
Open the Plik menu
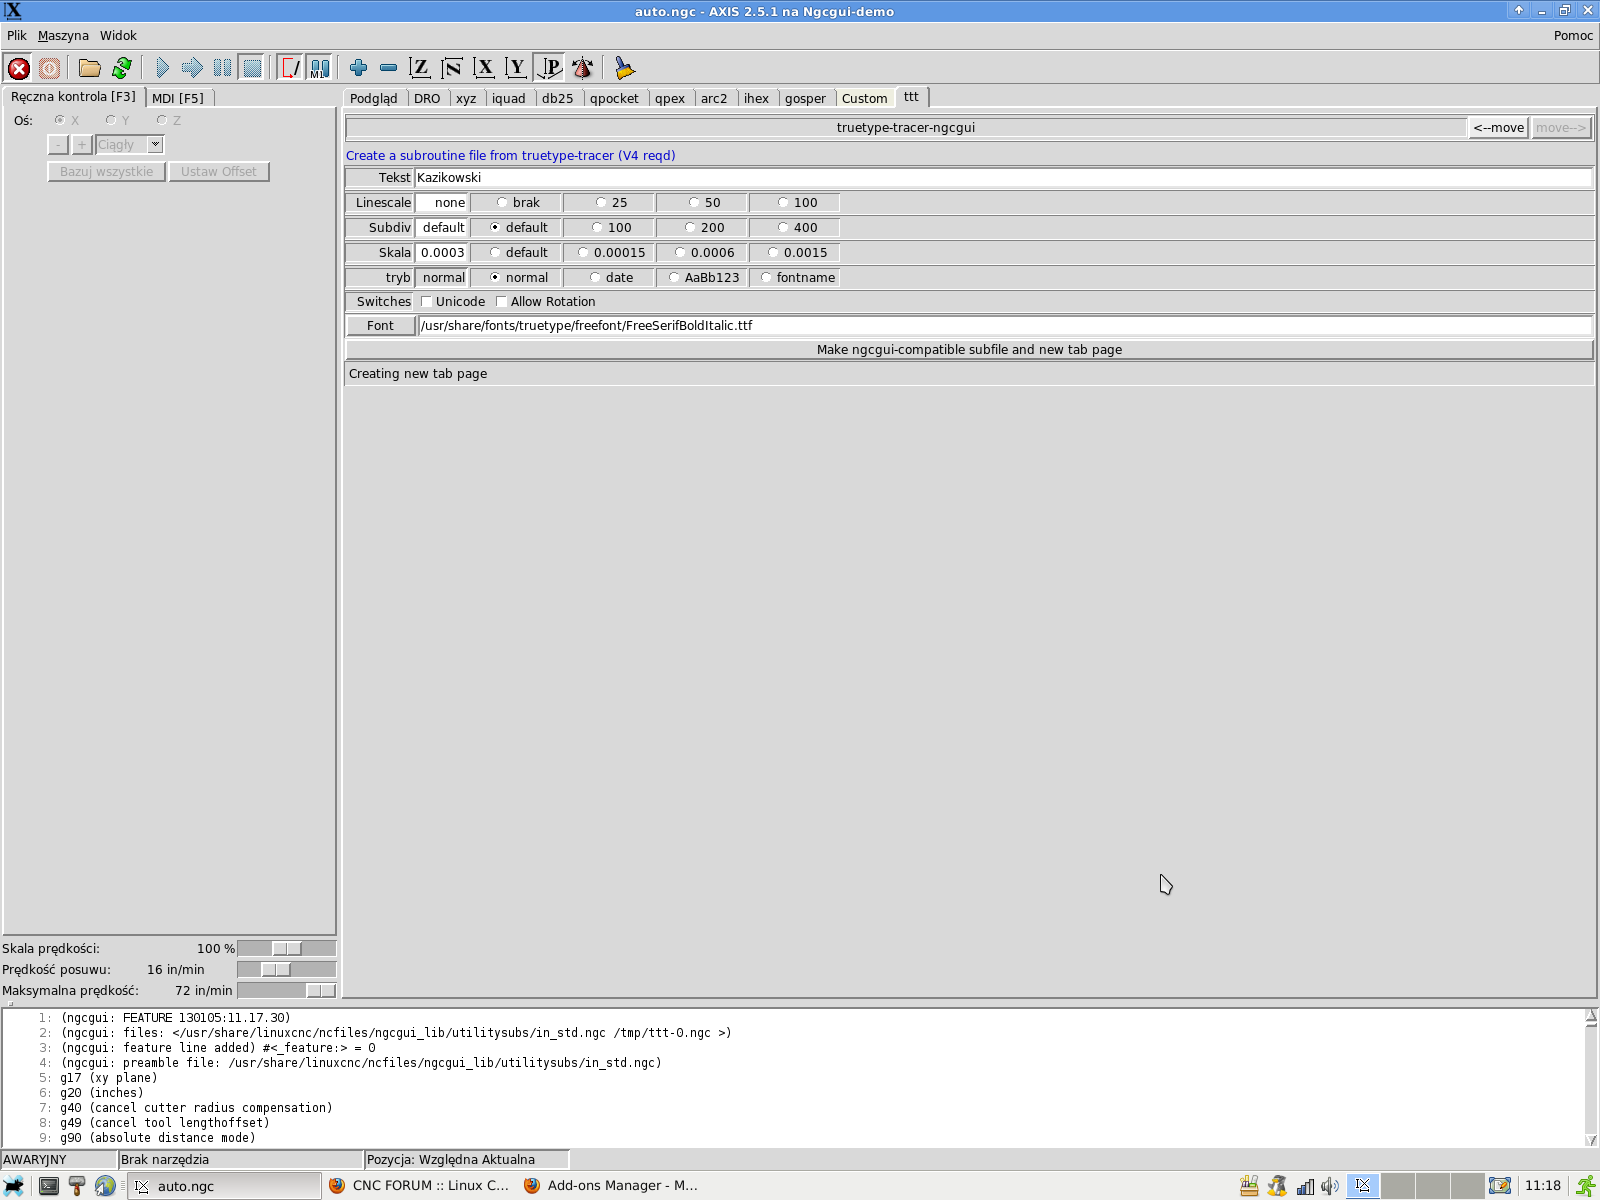click(17, 36)
